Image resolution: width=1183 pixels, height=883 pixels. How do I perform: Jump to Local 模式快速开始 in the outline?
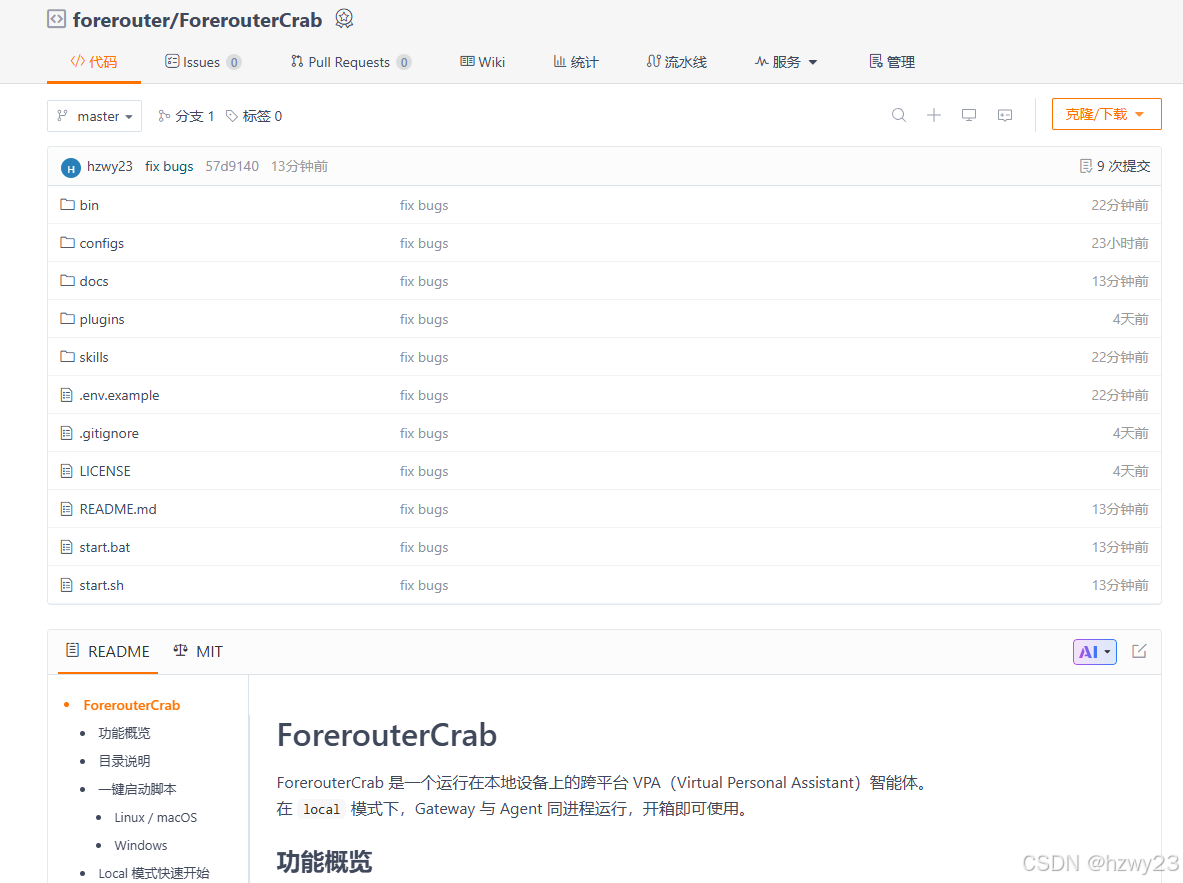click(154, 873)
